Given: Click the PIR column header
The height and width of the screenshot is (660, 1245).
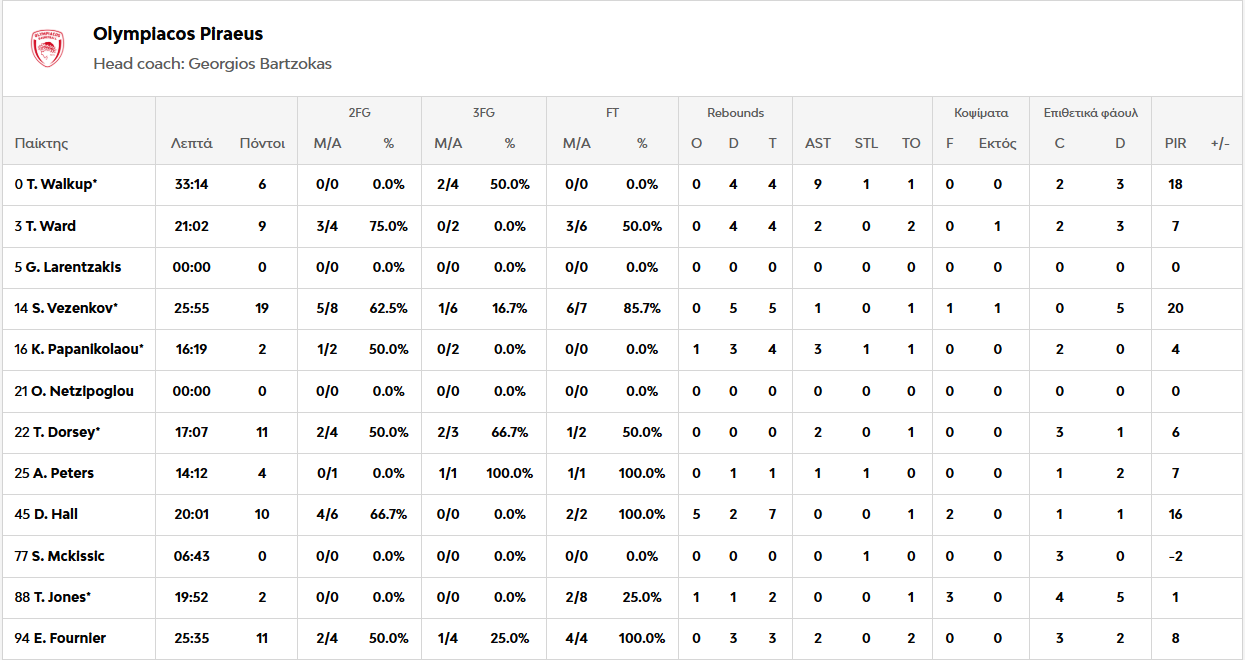Looking at the screenshot, I should click(x=1175, y=143).
